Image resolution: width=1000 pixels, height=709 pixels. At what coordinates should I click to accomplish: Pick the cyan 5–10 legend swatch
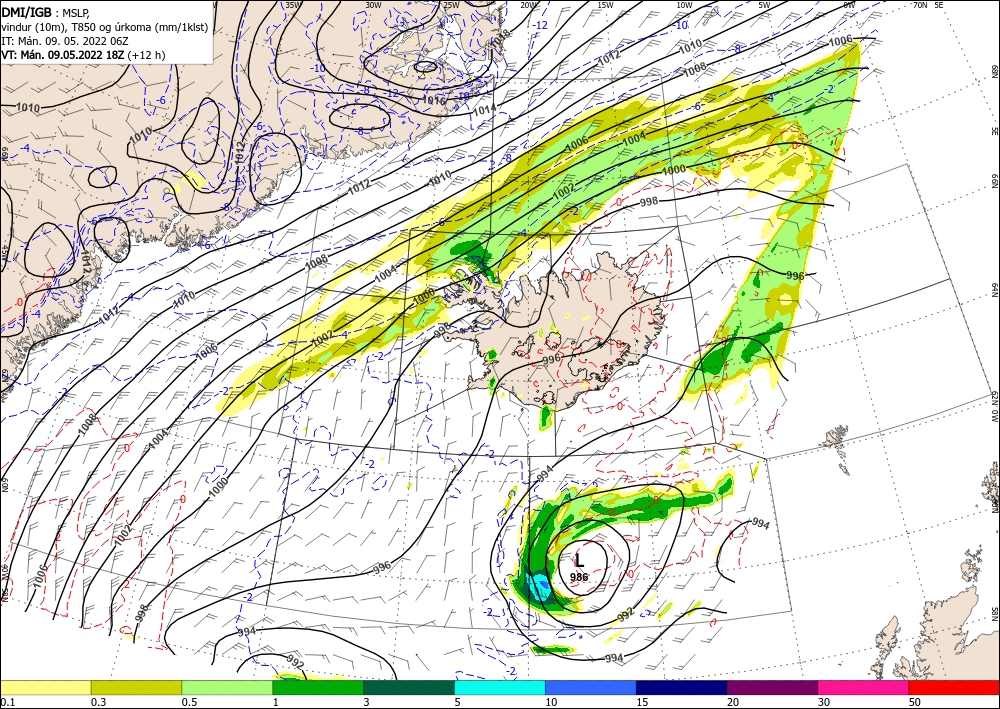point(500,687)
